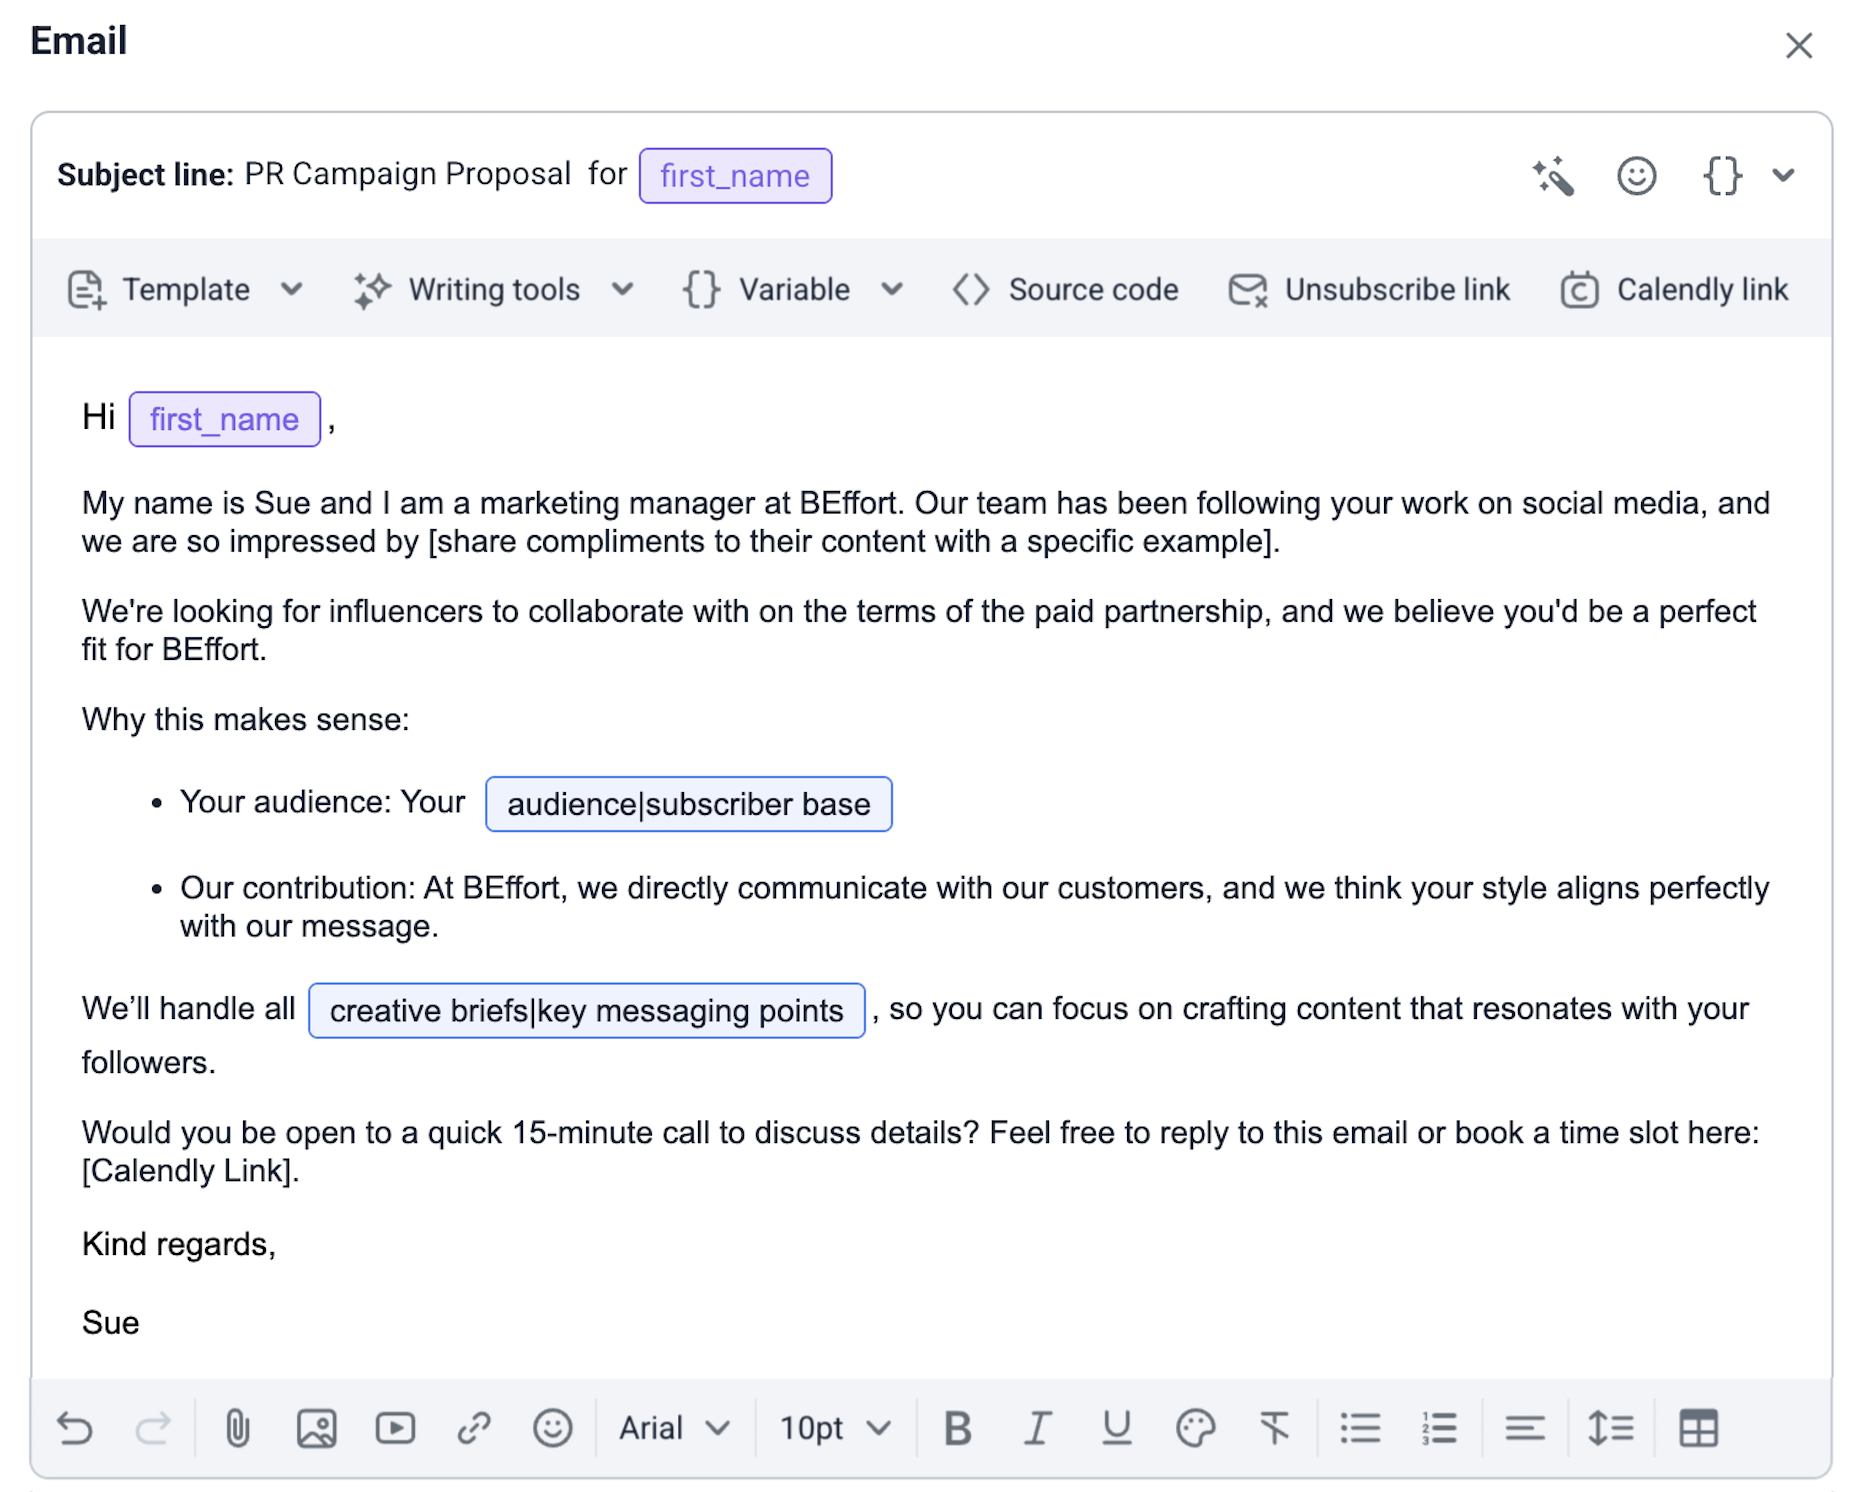Expand subject line variable chevron
The width and height of the screenshot is (1856, 1492).
coord(1783,176)
